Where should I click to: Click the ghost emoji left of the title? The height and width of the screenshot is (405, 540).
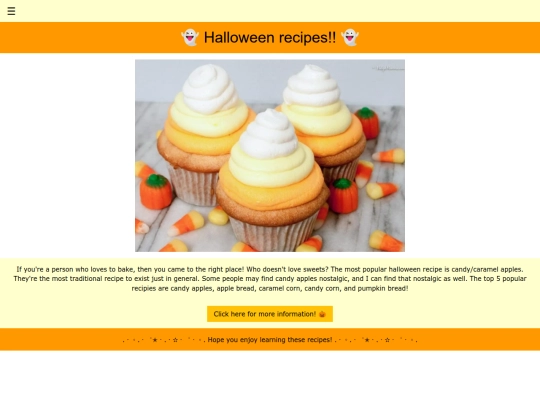190,37
